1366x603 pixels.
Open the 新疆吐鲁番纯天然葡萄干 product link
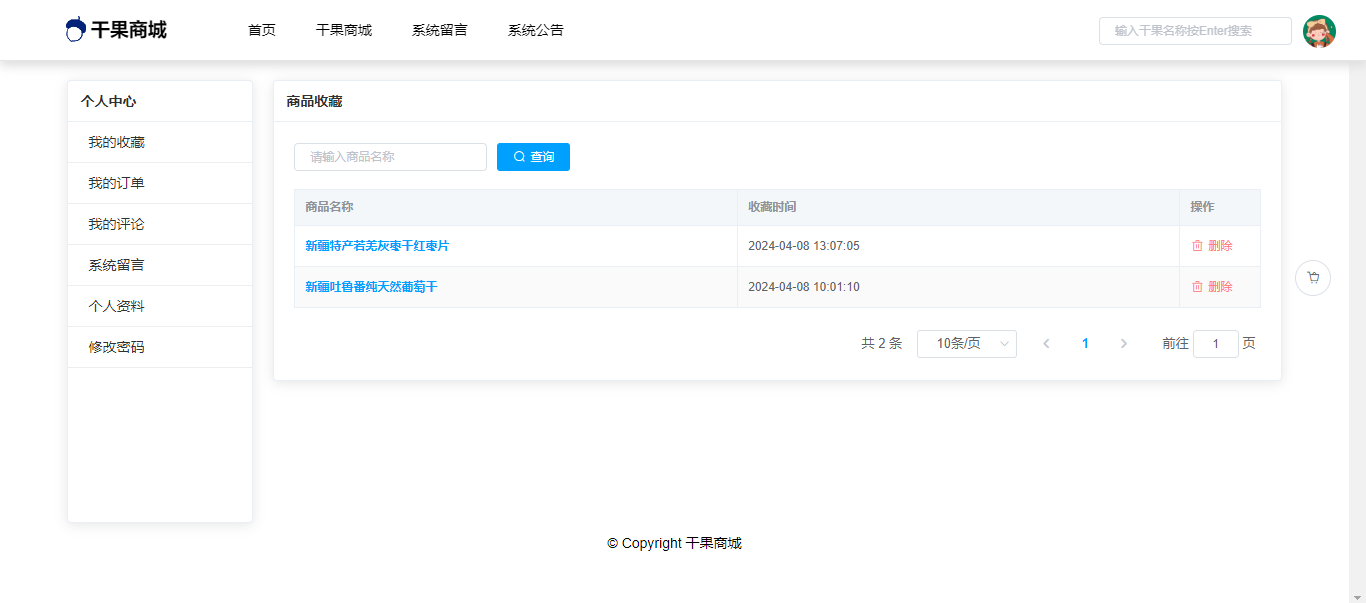coord(371,287)
